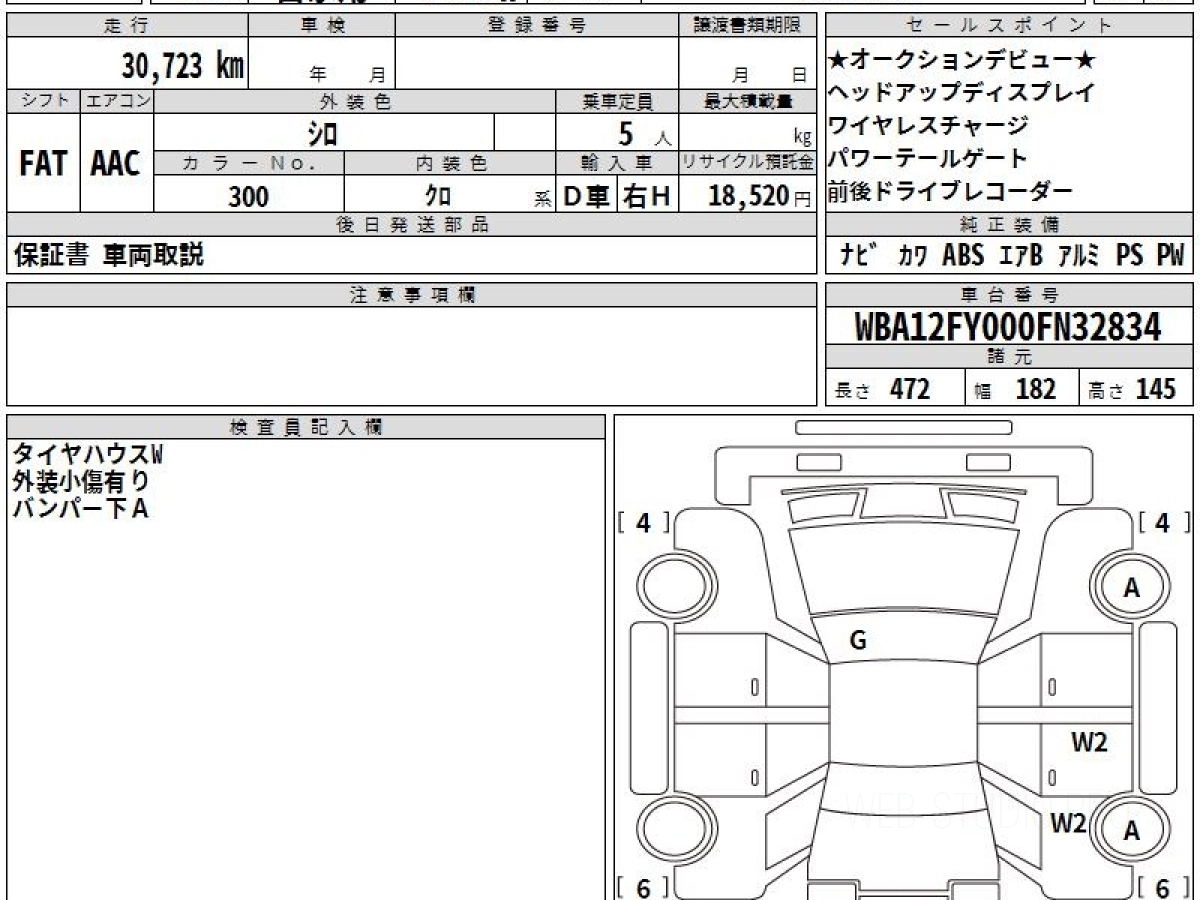1200x900 pixels.
Task: Select the セールスポイント header
Action: pyautogui.click(x=1010, y=26)
